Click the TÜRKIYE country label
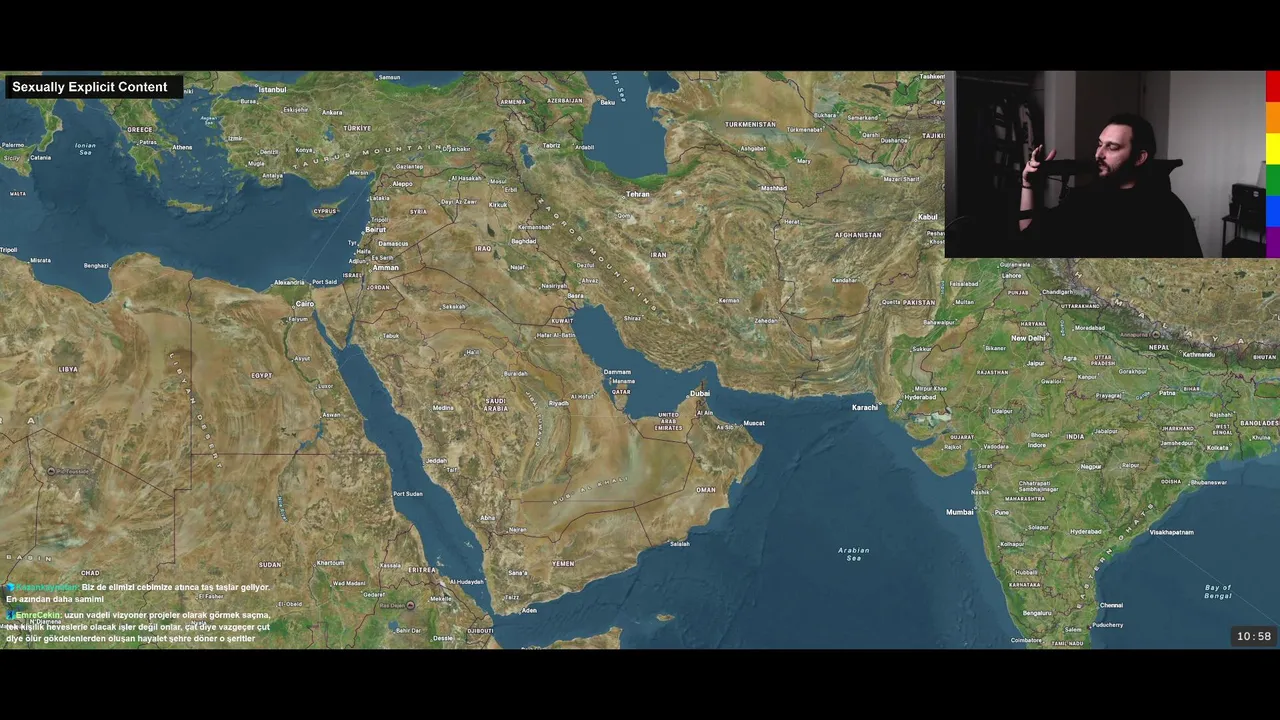 [357, 128]
